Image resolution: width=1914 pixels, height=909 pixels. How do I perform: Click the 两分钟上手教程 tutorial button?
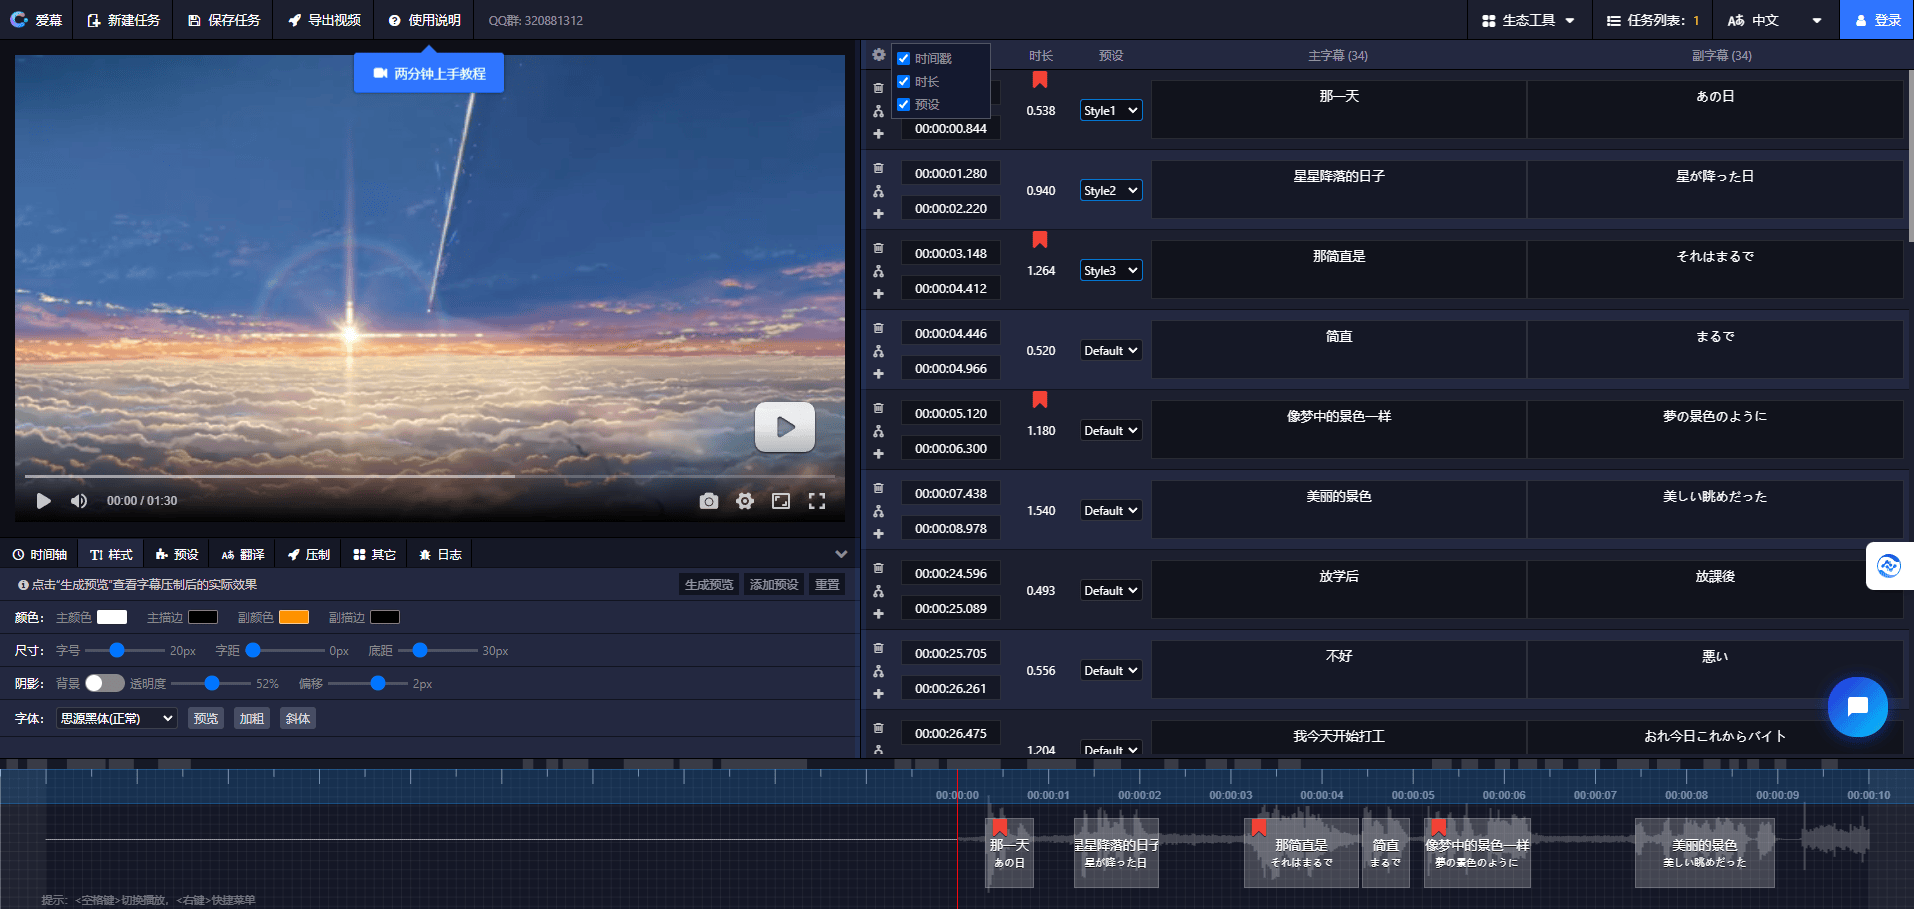[429, 73]
